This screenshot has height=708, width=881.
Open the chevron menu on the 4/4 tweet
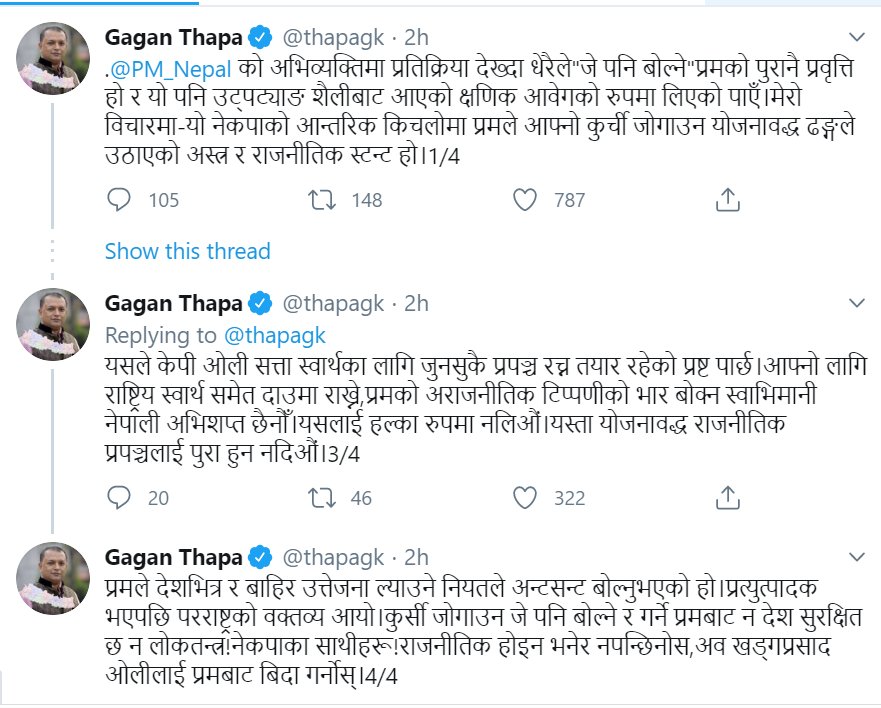pos(856,556)
